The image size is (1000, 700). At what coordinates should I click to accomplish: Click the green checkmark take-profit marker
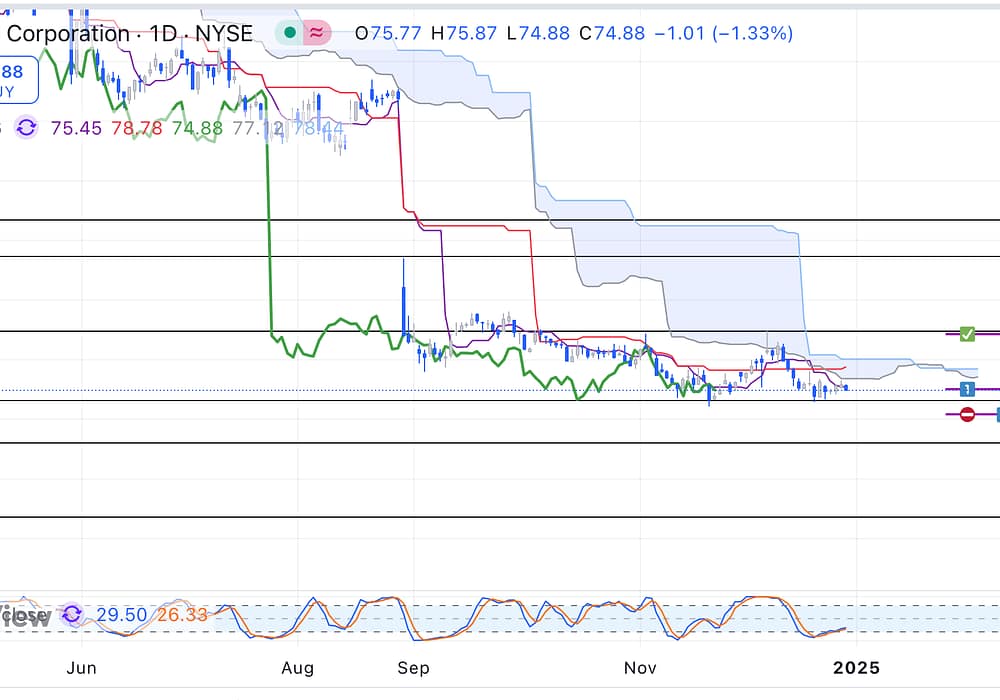[967, 333]
